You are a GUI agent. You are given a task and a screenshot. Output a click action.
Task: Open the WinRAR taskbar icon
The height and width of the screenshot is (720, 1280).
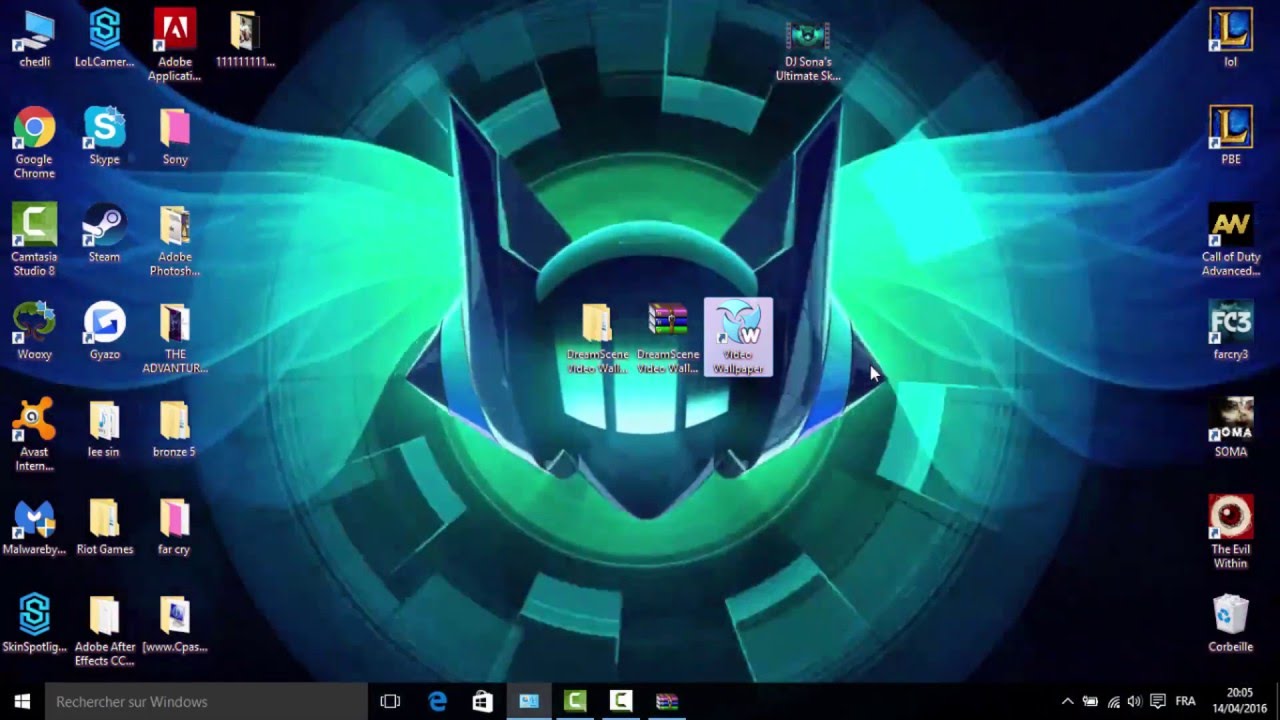[x=667, y=702]
